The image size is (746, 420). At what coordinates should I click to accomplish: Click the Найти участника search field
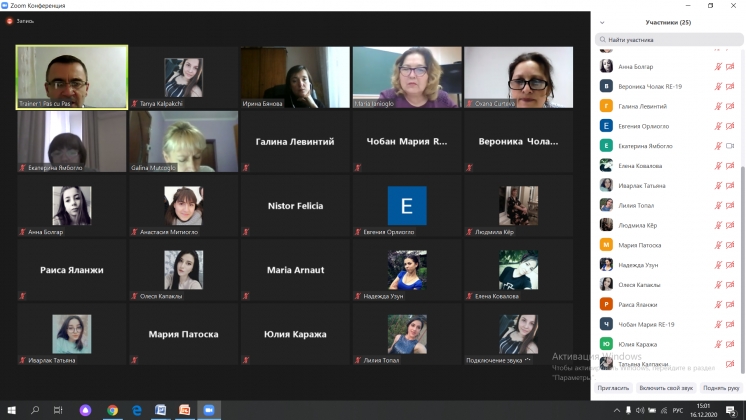(669, 39)
